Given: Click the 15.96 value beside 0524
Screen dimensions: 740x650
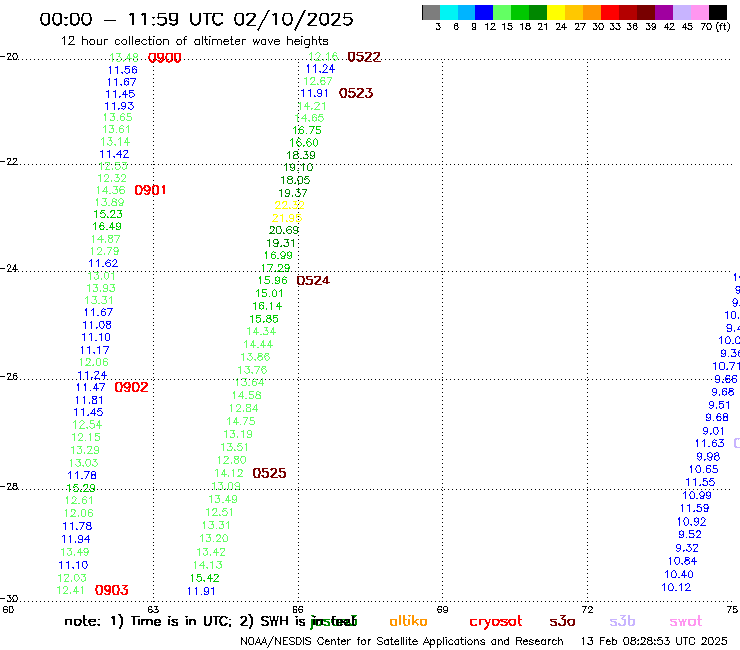Looking at the screenshot, I should click(x=272, y=280).
